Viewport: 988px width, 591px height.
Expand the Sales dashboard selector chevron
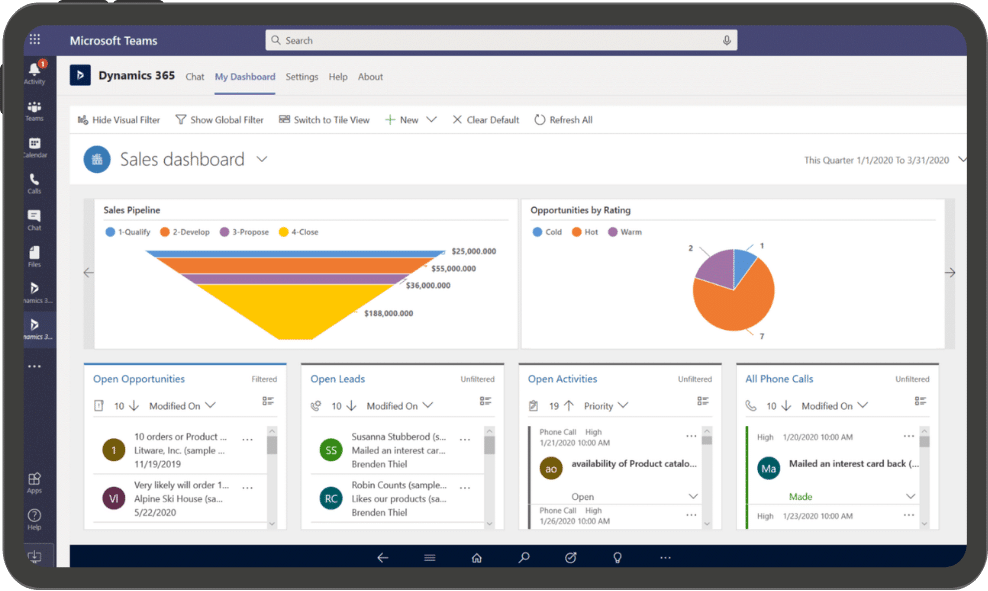click(x=262, y=159)
